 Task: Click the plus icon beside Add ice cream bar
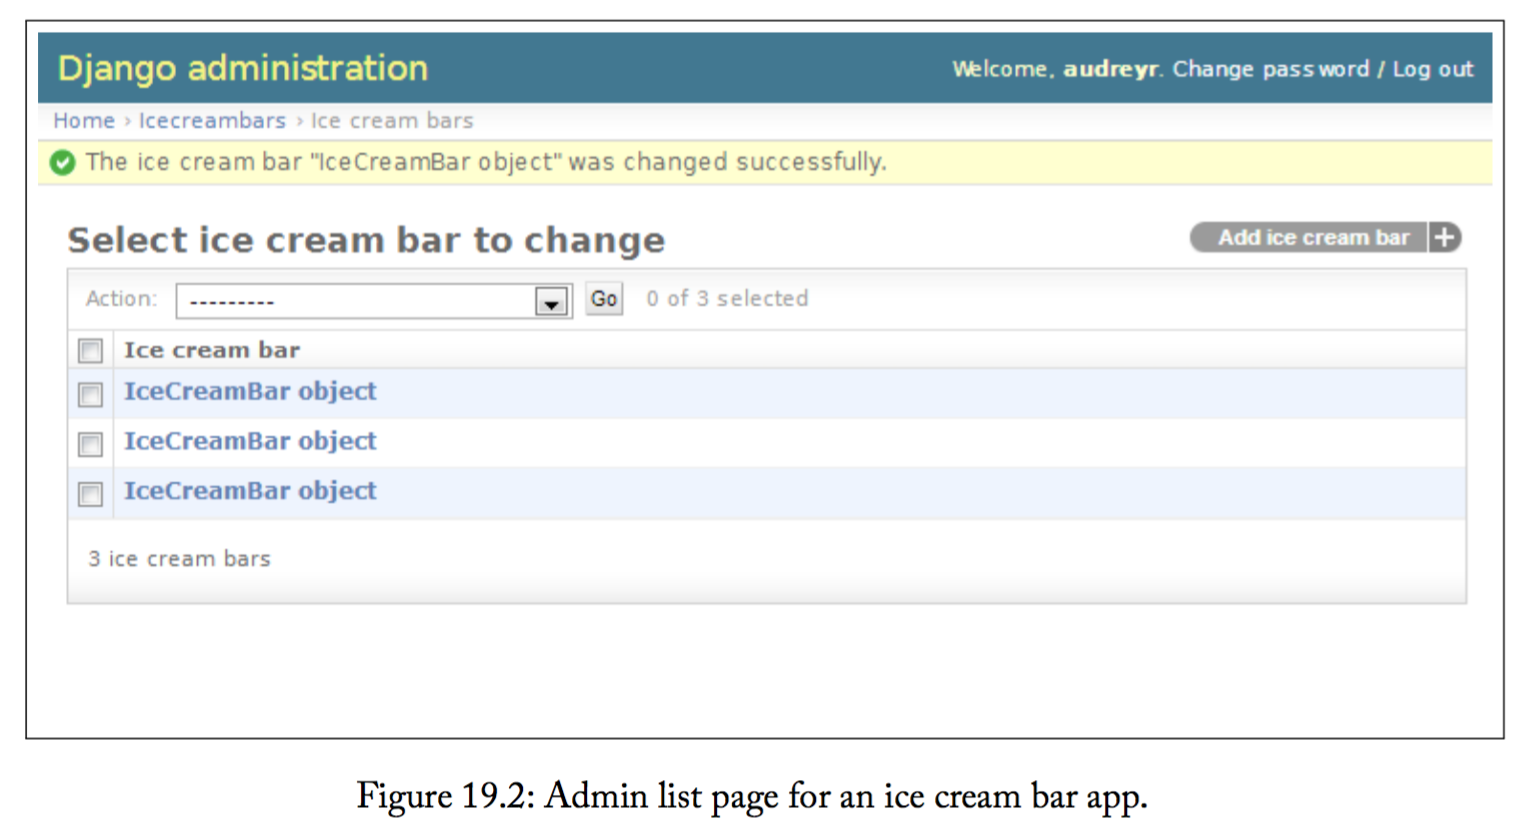tap(1444, 238)
